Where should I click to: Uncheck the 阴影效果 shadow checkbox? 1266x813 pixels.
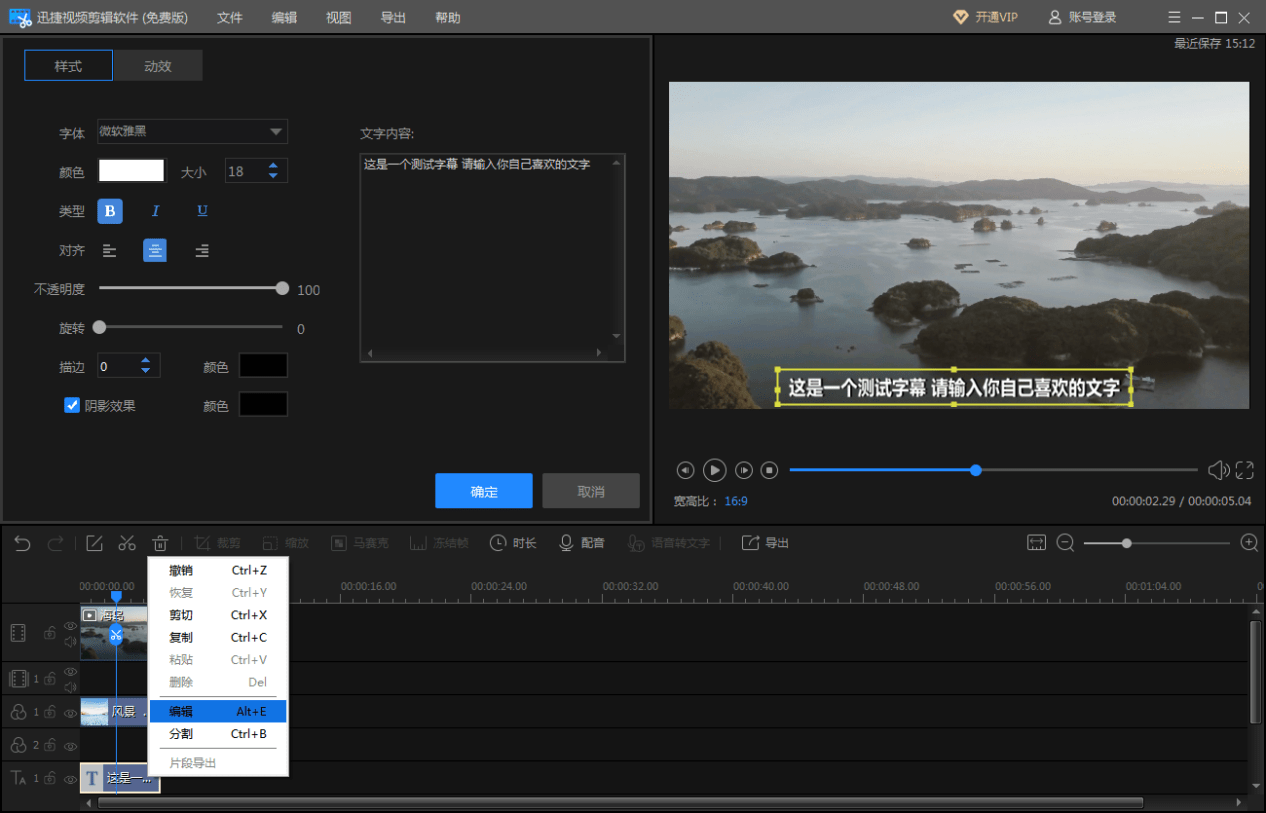(72, 405)
